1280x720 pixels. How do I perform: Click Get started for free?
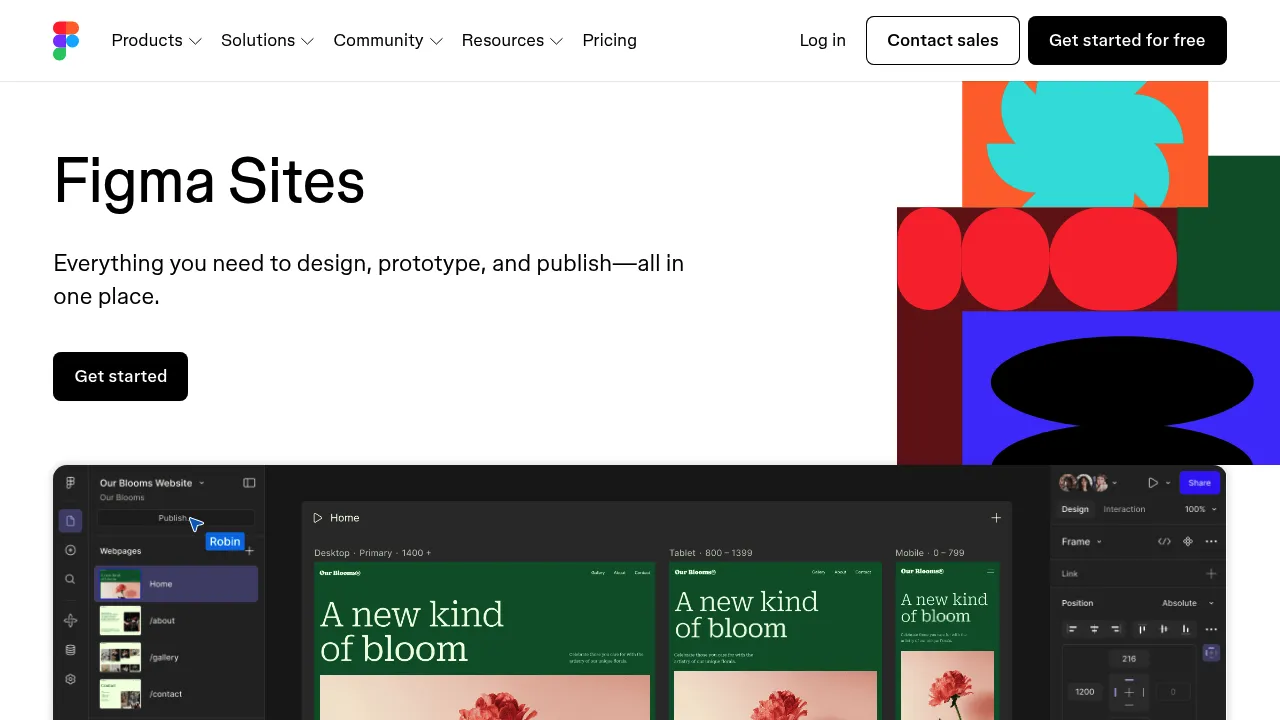coord(1127,40)
